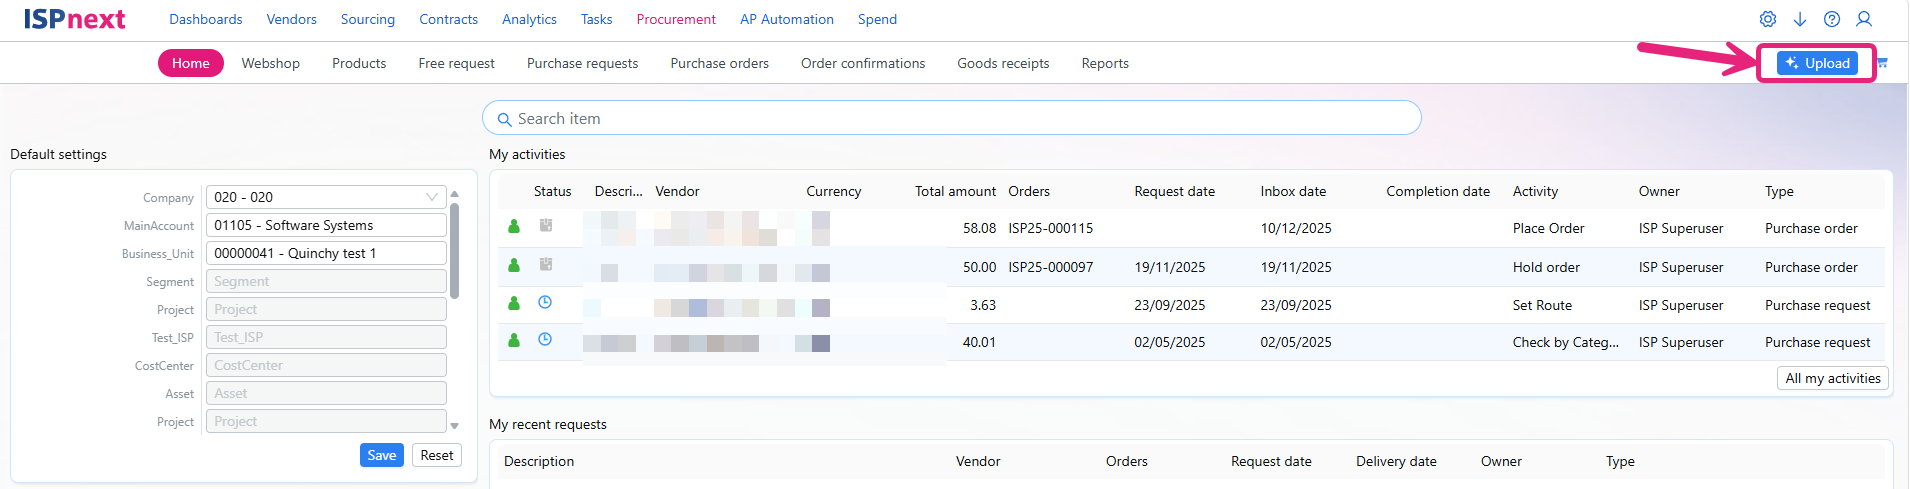Click the status icon on Hold order row

tap(546, 264)
